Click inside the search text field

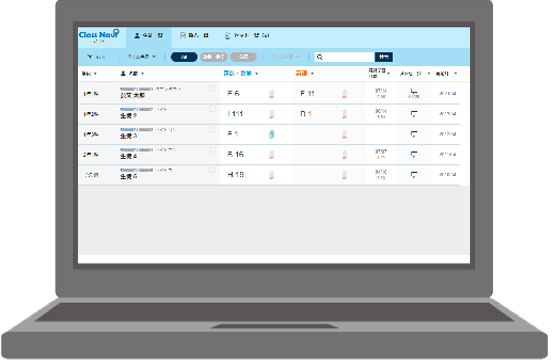point(345,57)
